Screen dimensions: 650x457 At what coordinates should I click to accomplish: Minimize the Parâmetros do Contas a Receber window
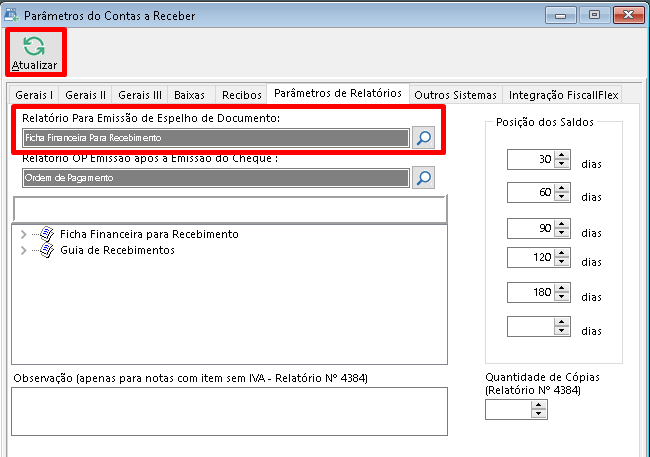(560, 15)
